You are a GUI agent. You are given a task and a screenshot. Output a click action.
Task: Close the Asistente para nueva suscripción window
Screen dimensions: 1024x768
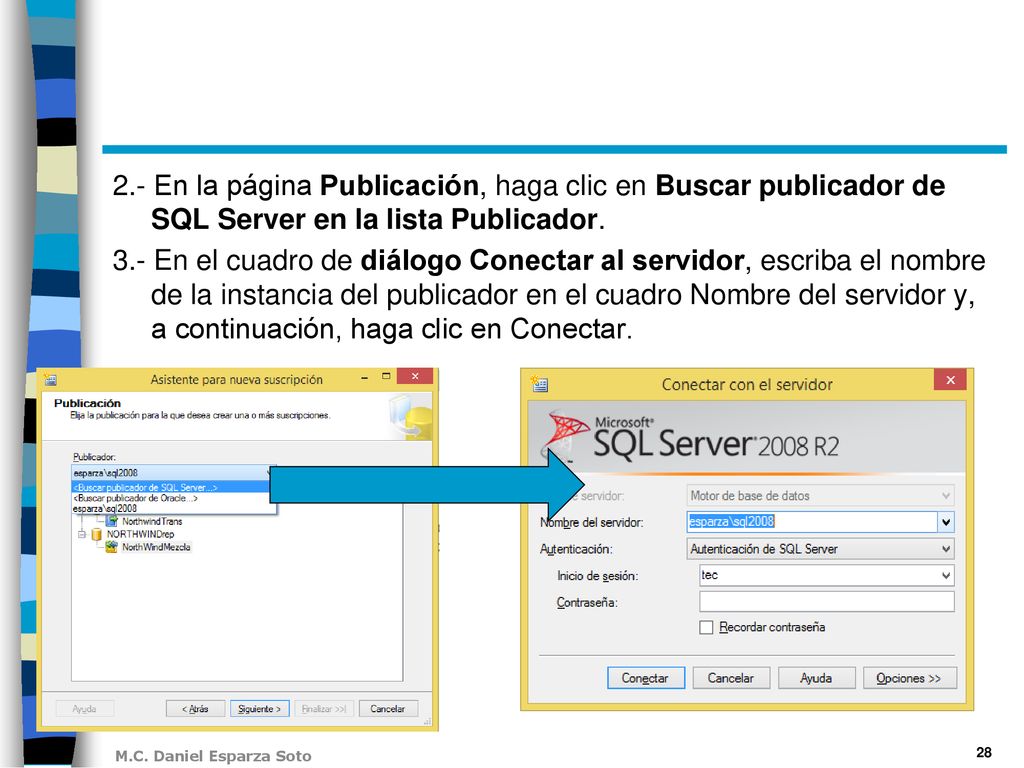[x=415, y=376]
